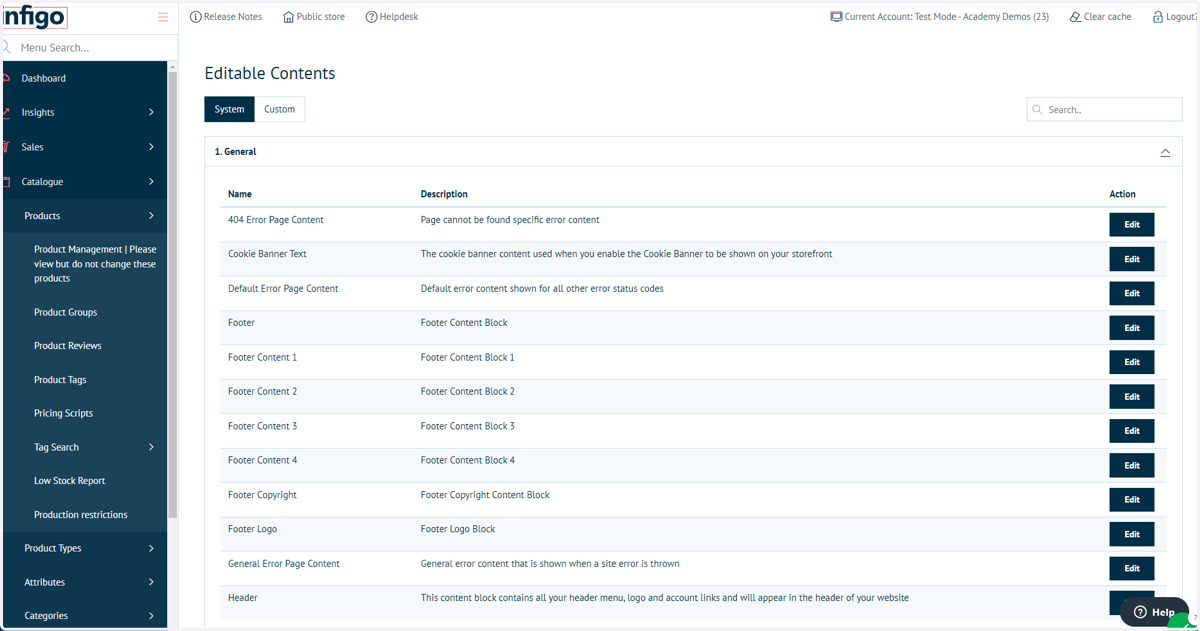Viewport: 1200px width, 631px height.
Task: Click the Editable Contents Search field
Action: coord(1104,110)
